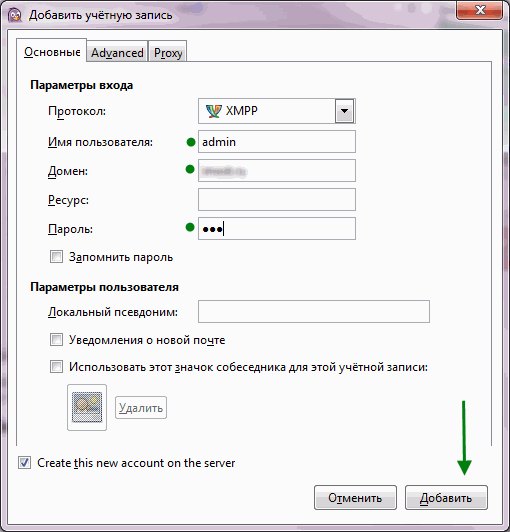Select the Основные tab

[52, 52]
